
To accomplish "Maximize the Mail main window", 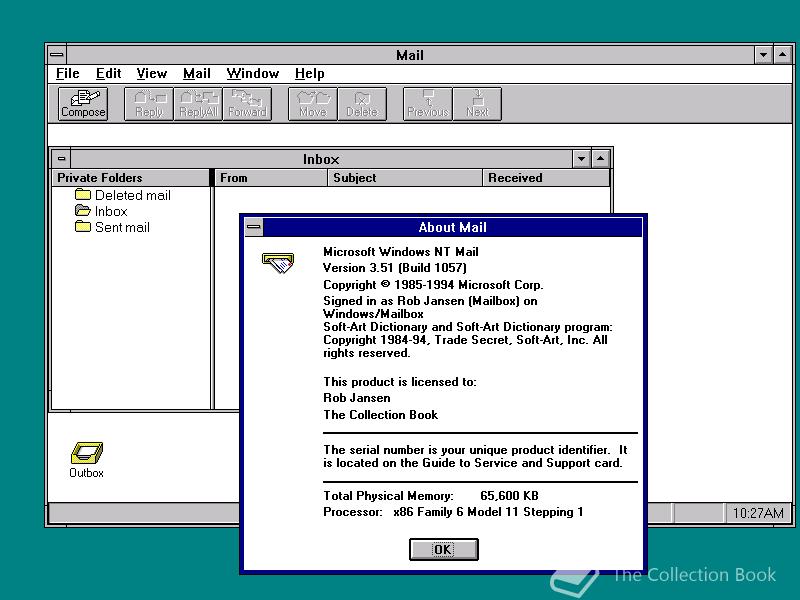I will (x=783, y=55).
